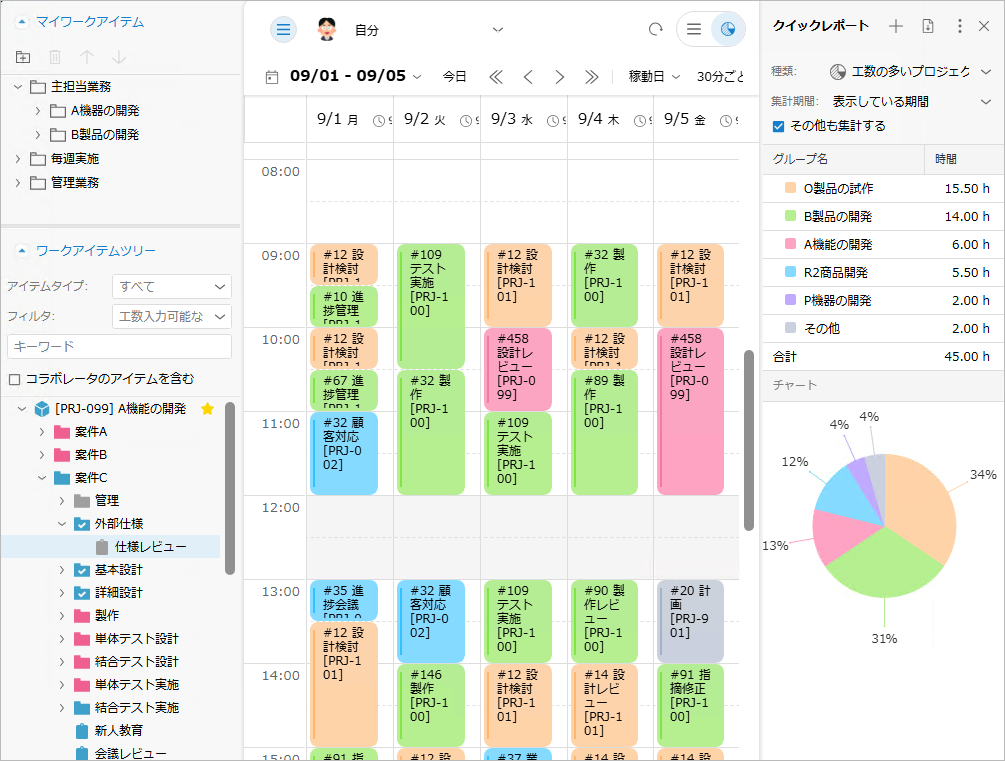Click the キーワード search field
The height and width of the screenshot is (761, 1005).
coord(119,346)
